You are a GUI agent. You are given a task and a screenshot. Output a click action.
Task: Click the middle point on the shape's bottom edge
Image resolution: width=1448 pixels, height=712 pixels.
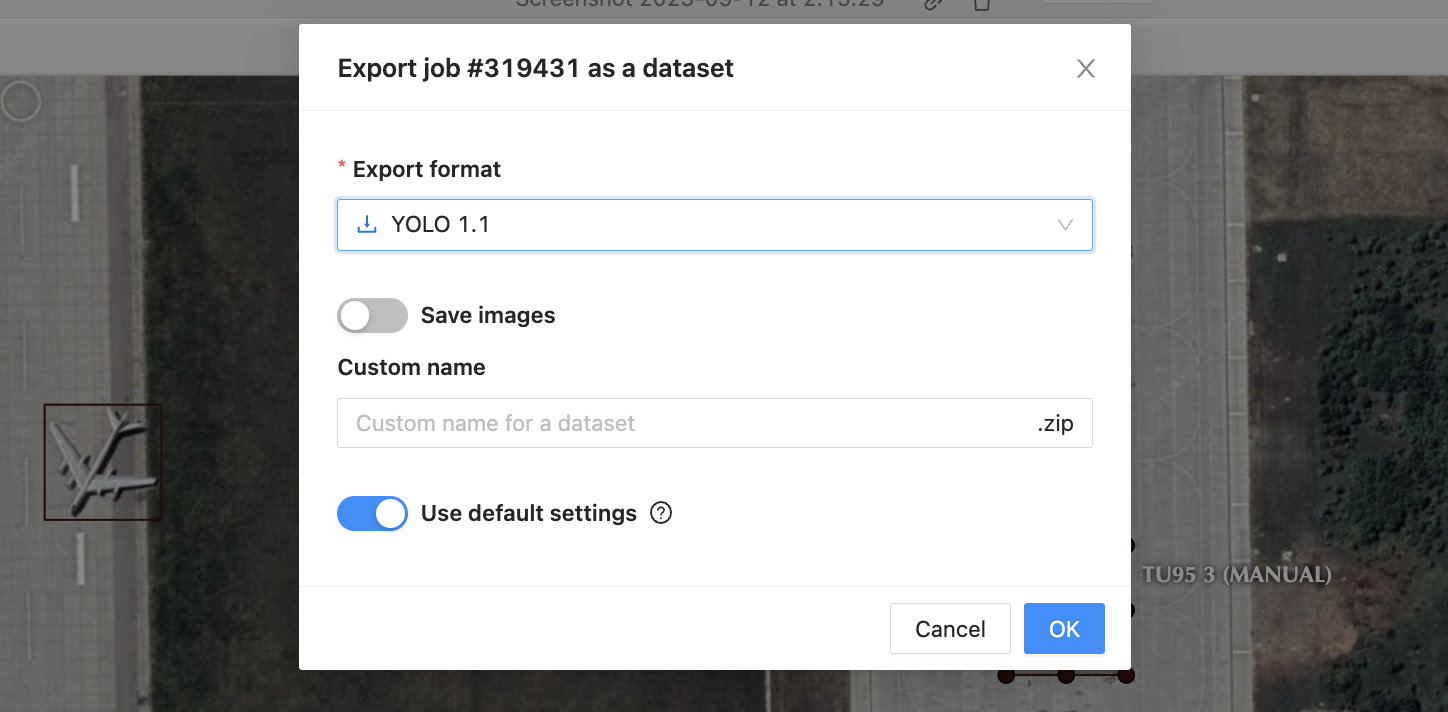1066,676
